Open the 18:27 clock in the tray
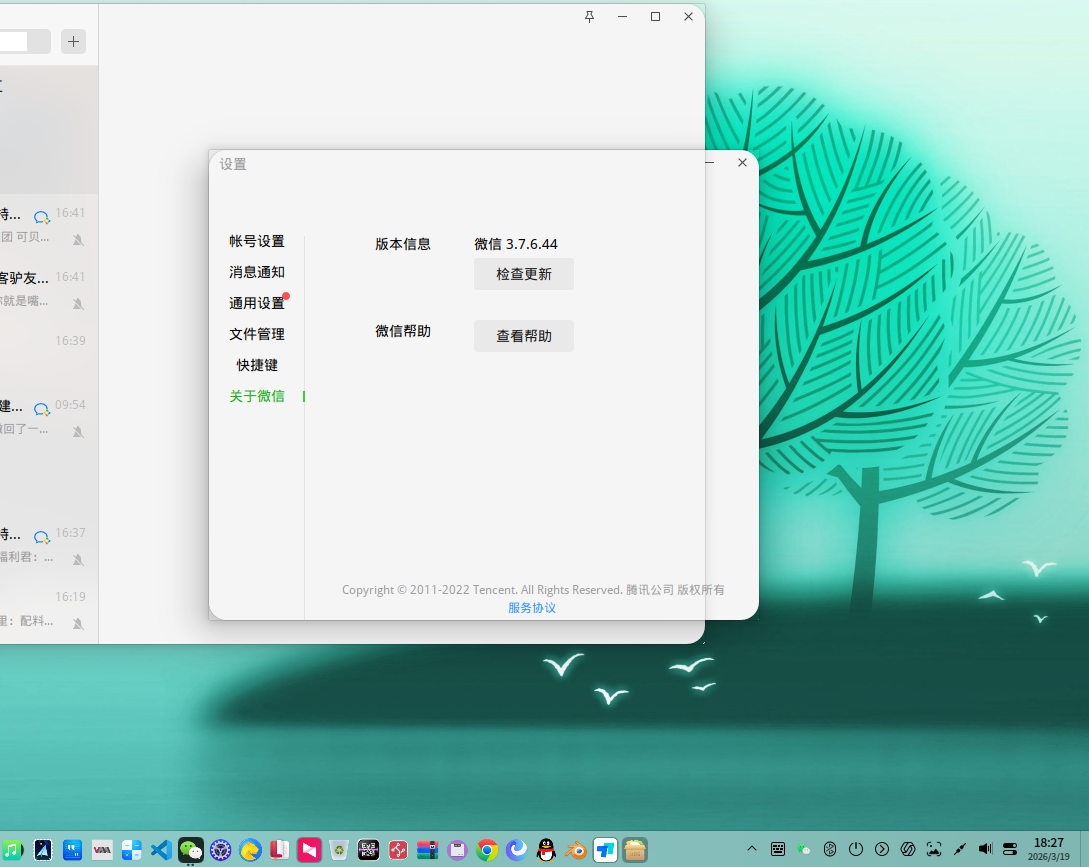The width and height of the screenshot is (1089, 867). pyautogui.click(x=1049, y=849)
